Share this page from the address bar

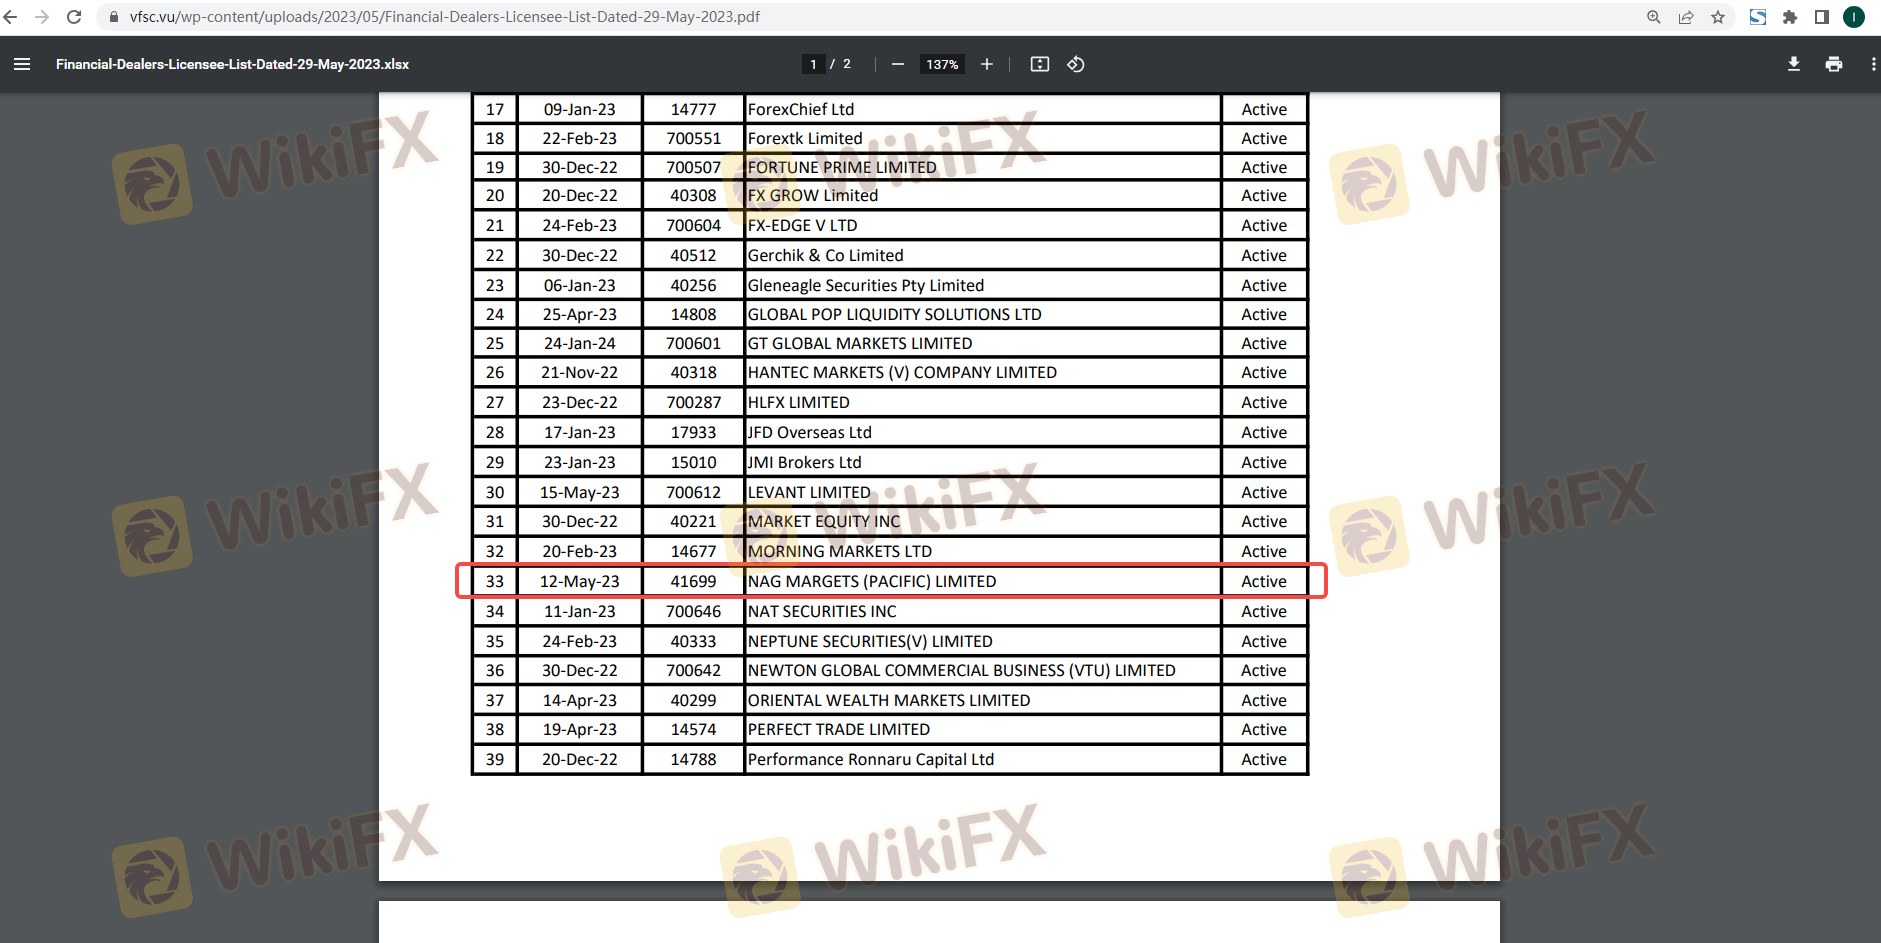coord(1686,17)
